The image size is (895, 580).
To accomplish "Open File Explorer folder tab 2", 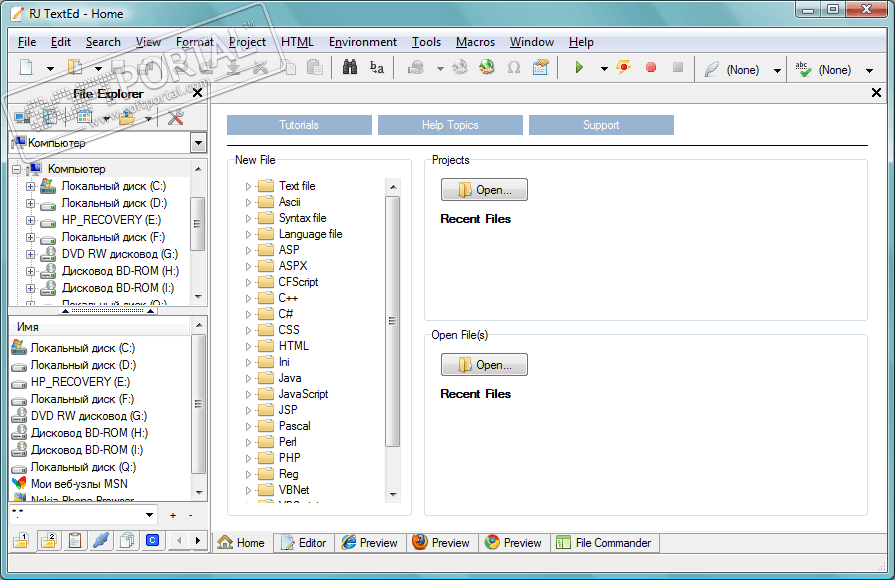I will [49, 540].
